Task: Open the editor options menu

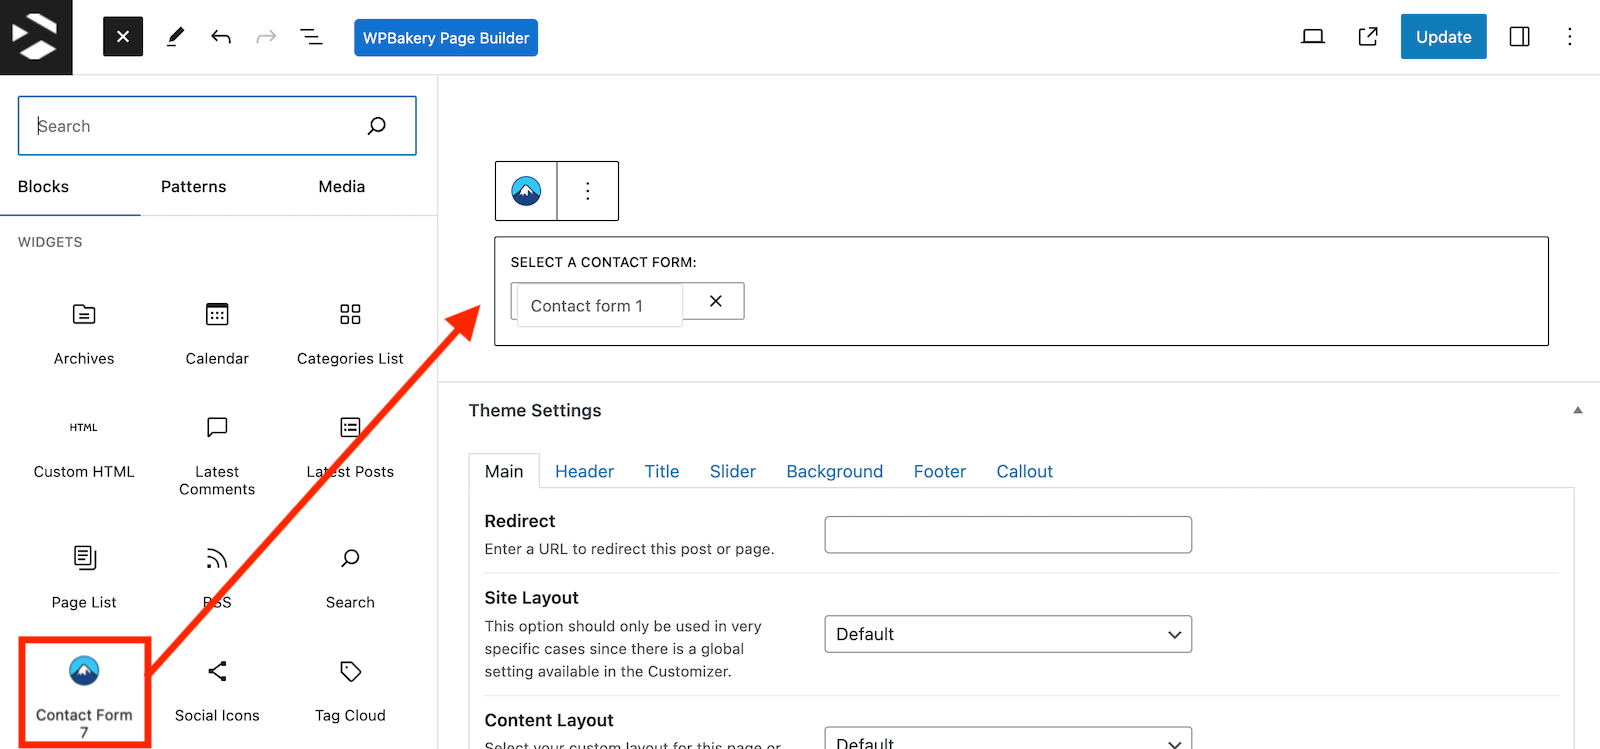Action: [x=1569, y=37]
